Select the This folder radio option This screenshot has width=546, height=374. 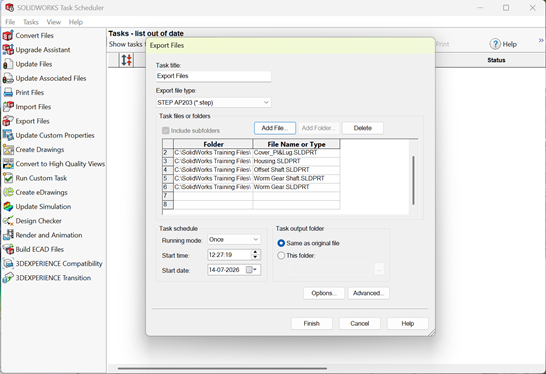[281, 256]
